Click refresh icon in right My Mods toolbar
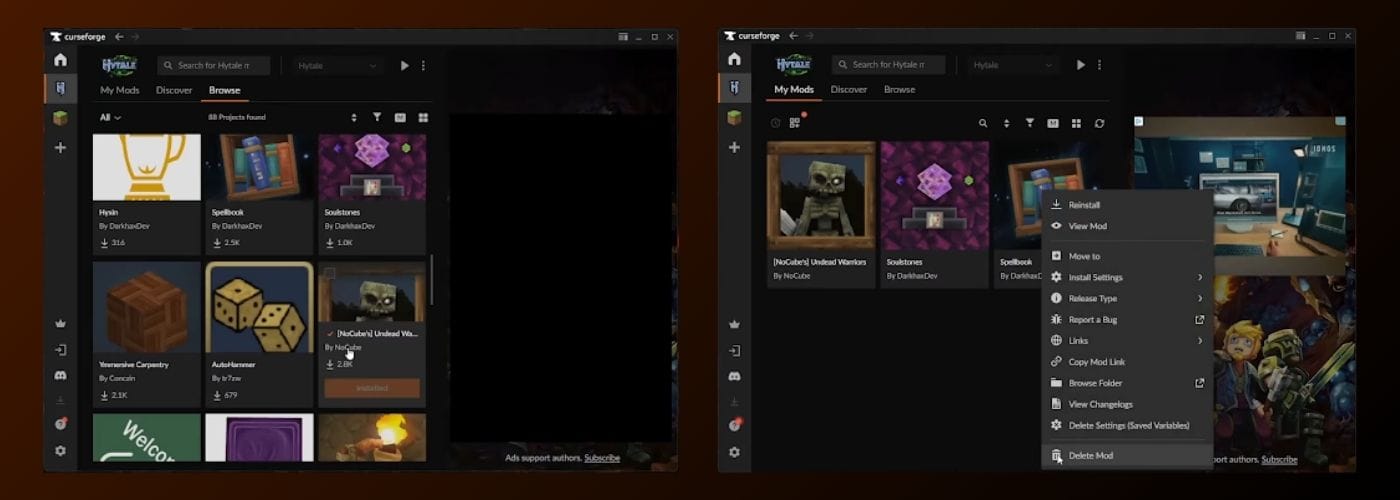This screenshot has height=500, width=1400. (1099, 123)
